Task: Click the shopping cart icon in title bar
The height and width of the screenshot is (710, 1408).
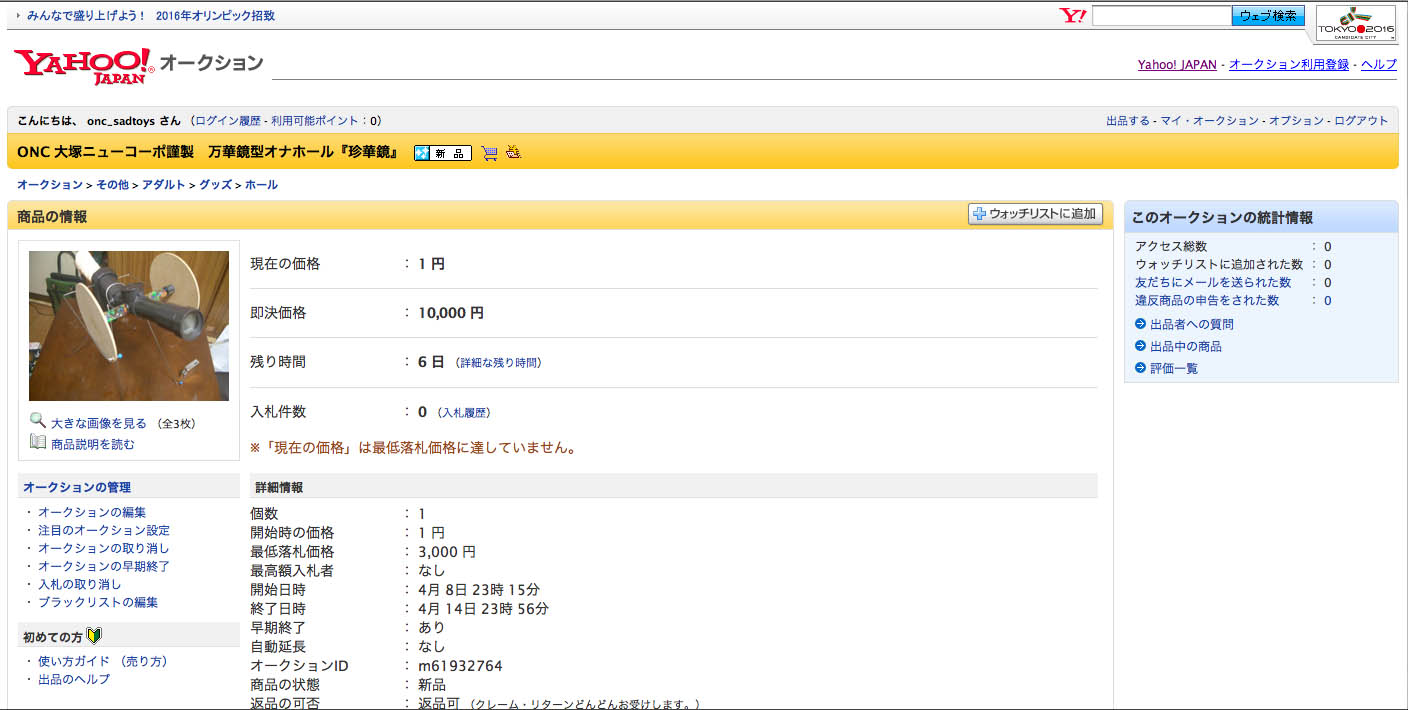Action: tap(489, 153)
